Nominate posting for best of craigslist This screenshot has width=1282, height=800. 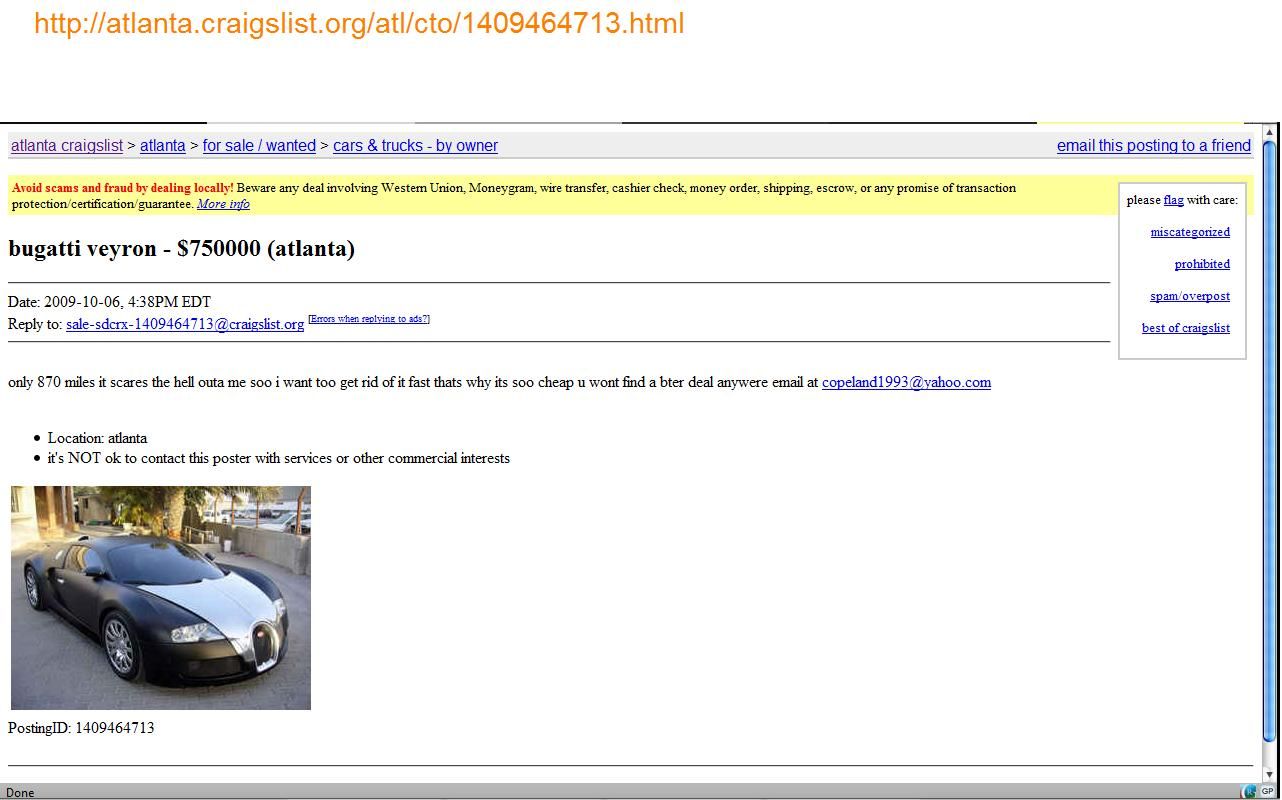click(x=1185, y=328)
